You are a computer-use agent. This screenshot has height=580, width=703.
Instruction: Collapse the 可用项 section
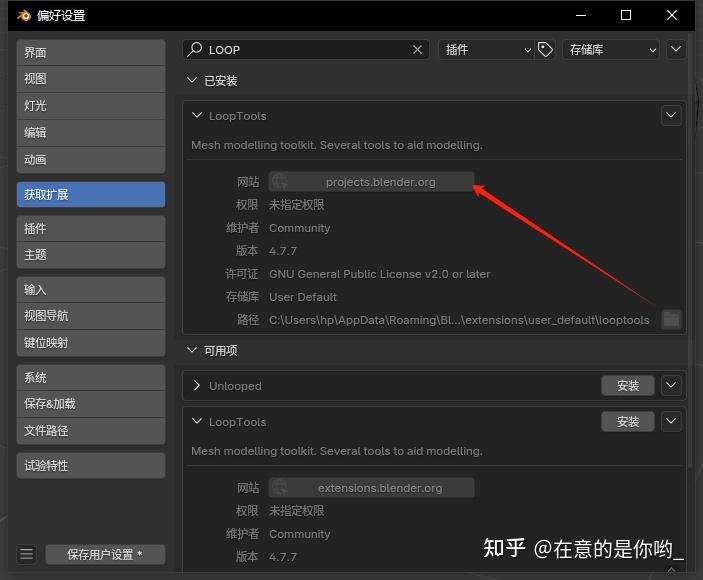192,350
